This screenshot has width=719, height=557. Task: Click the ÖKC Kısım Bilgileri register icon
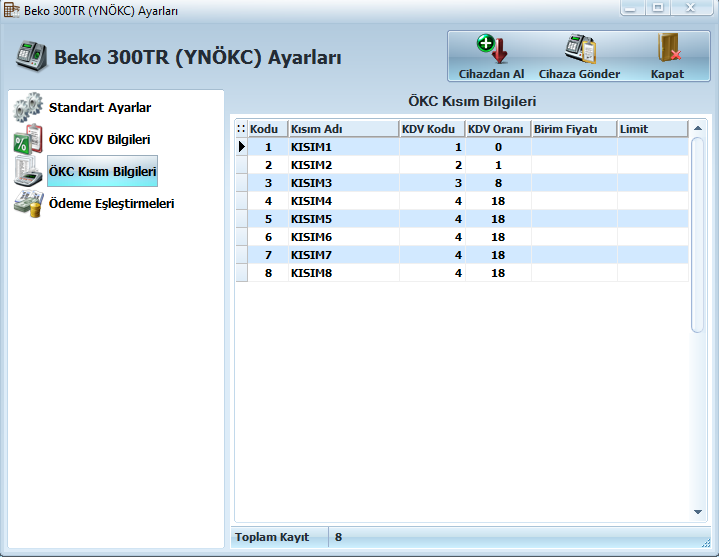tap(28, 171)
